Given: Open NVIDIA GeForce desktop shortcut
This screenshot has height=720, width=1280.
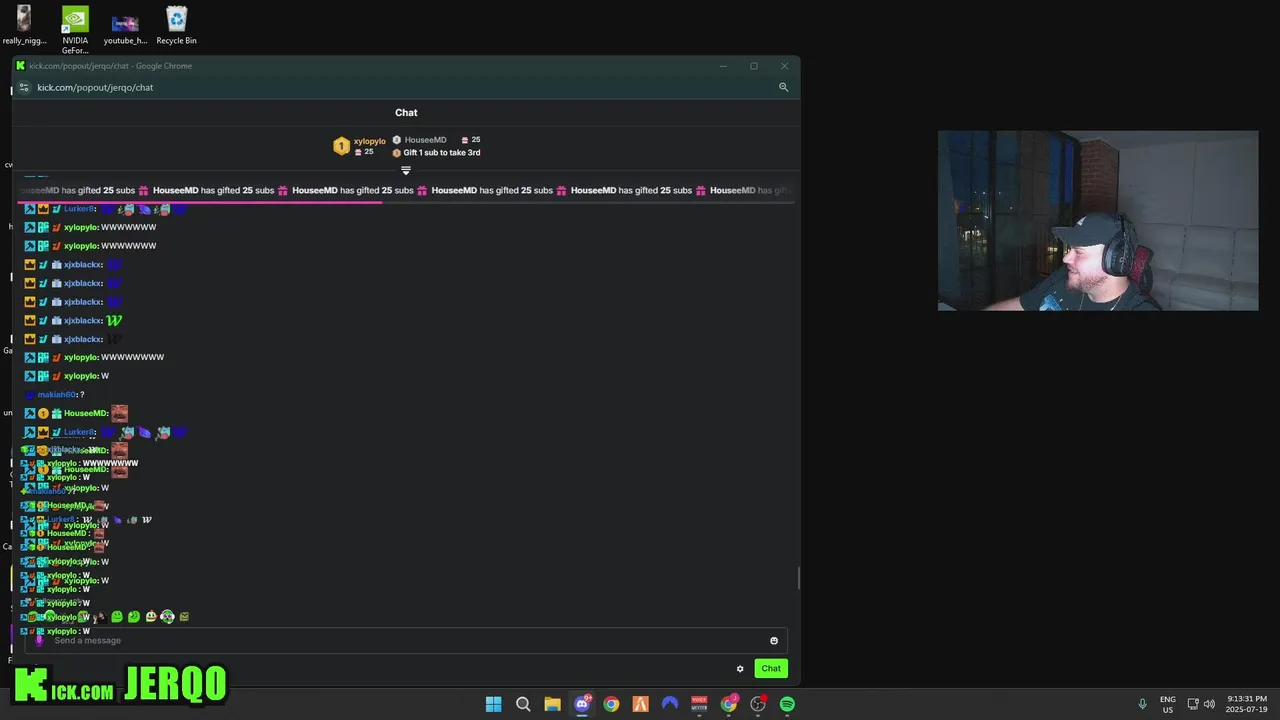Looking at the screenshot, I should coord(75,30).
